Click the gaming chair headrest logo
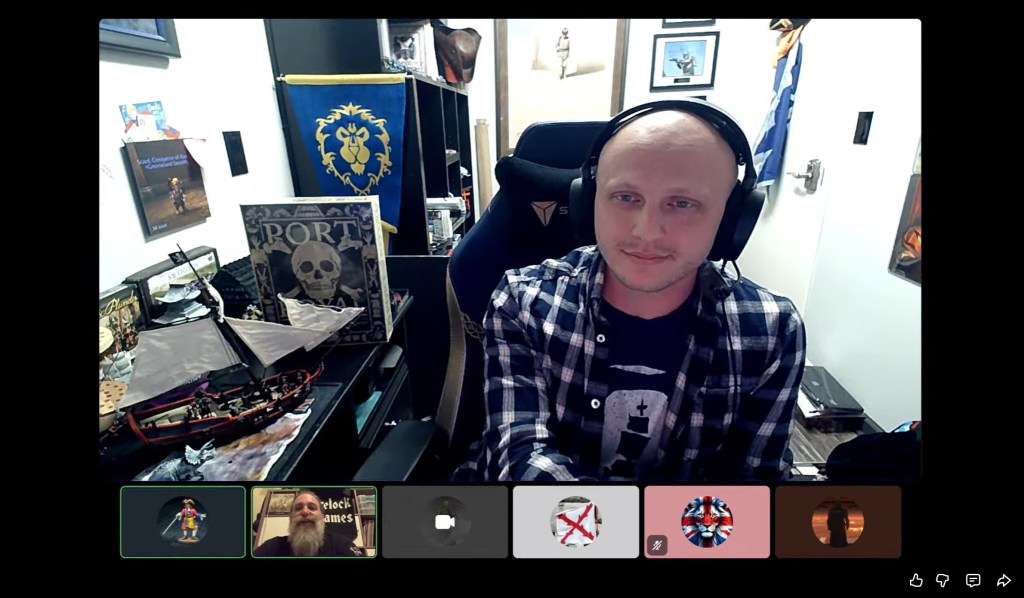Screen dimensions: 1024x598 [544, 213]
